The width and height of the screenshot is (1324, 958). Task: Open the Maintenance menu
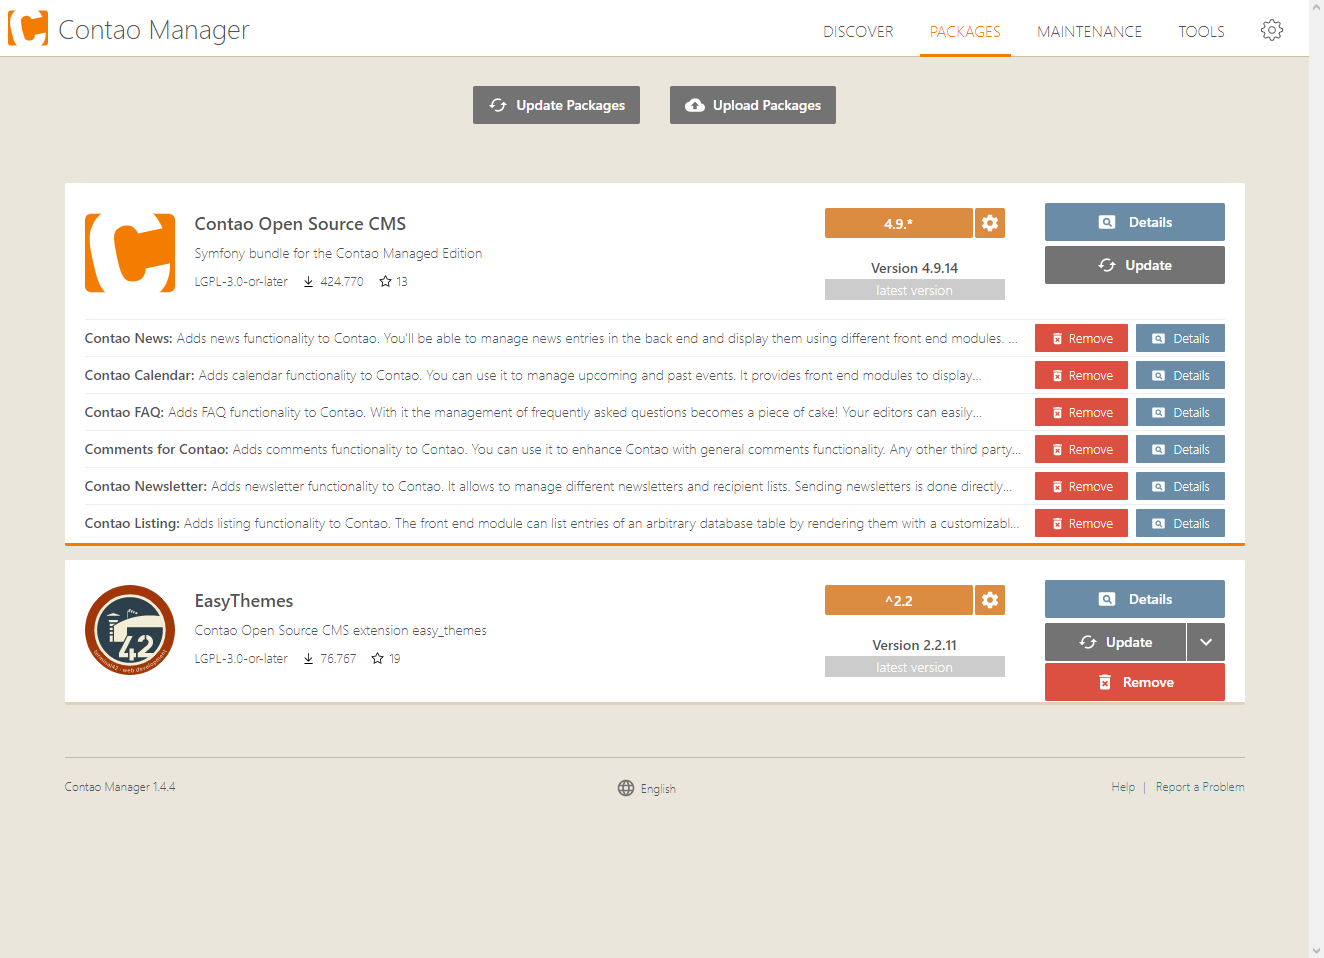point(1089,31)
